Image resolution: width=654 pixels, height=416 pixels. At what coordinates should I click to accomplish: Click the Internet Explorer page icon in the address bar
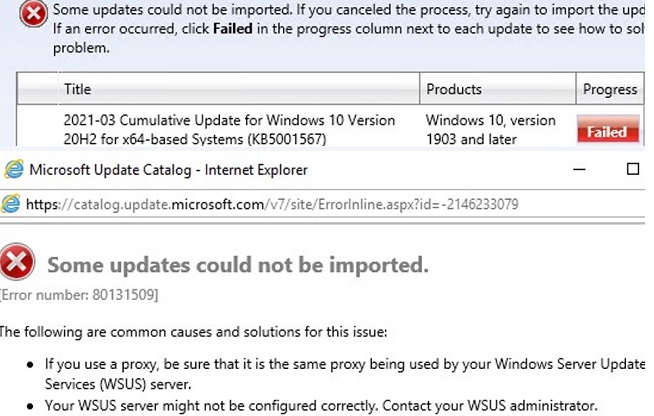click(12, 205)
